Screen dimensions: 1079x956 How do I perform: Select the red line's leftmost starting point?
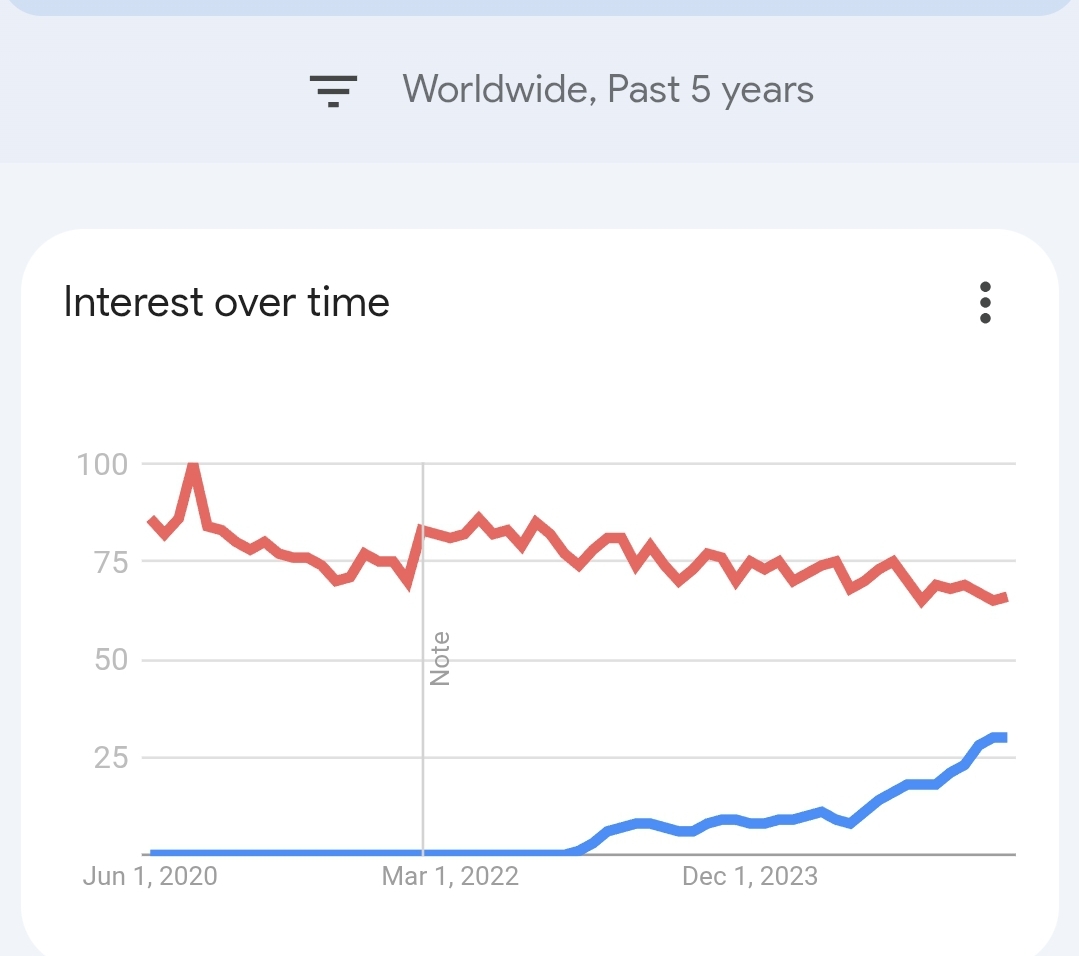(151, 519)
